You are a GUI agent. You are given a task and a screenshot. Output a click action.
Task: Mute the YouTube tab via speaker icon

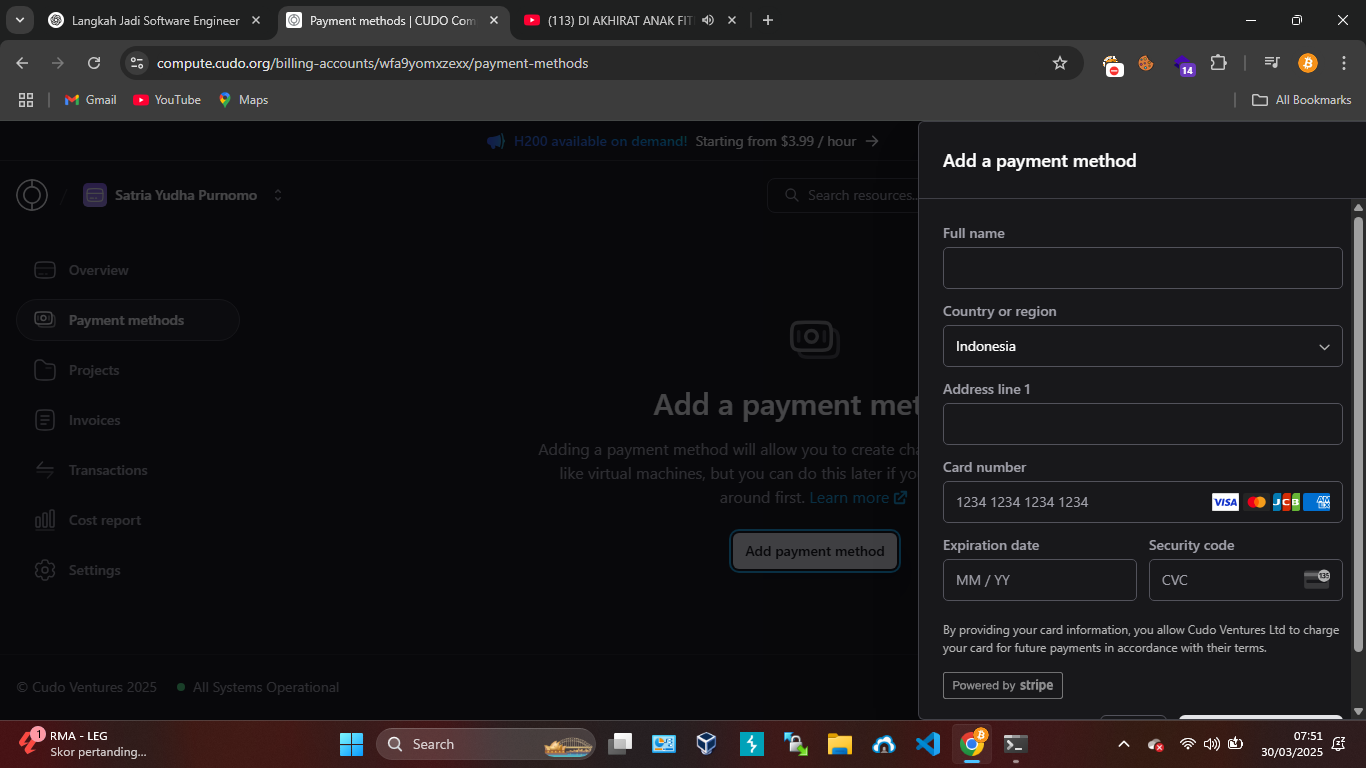(x=708, y=20)
